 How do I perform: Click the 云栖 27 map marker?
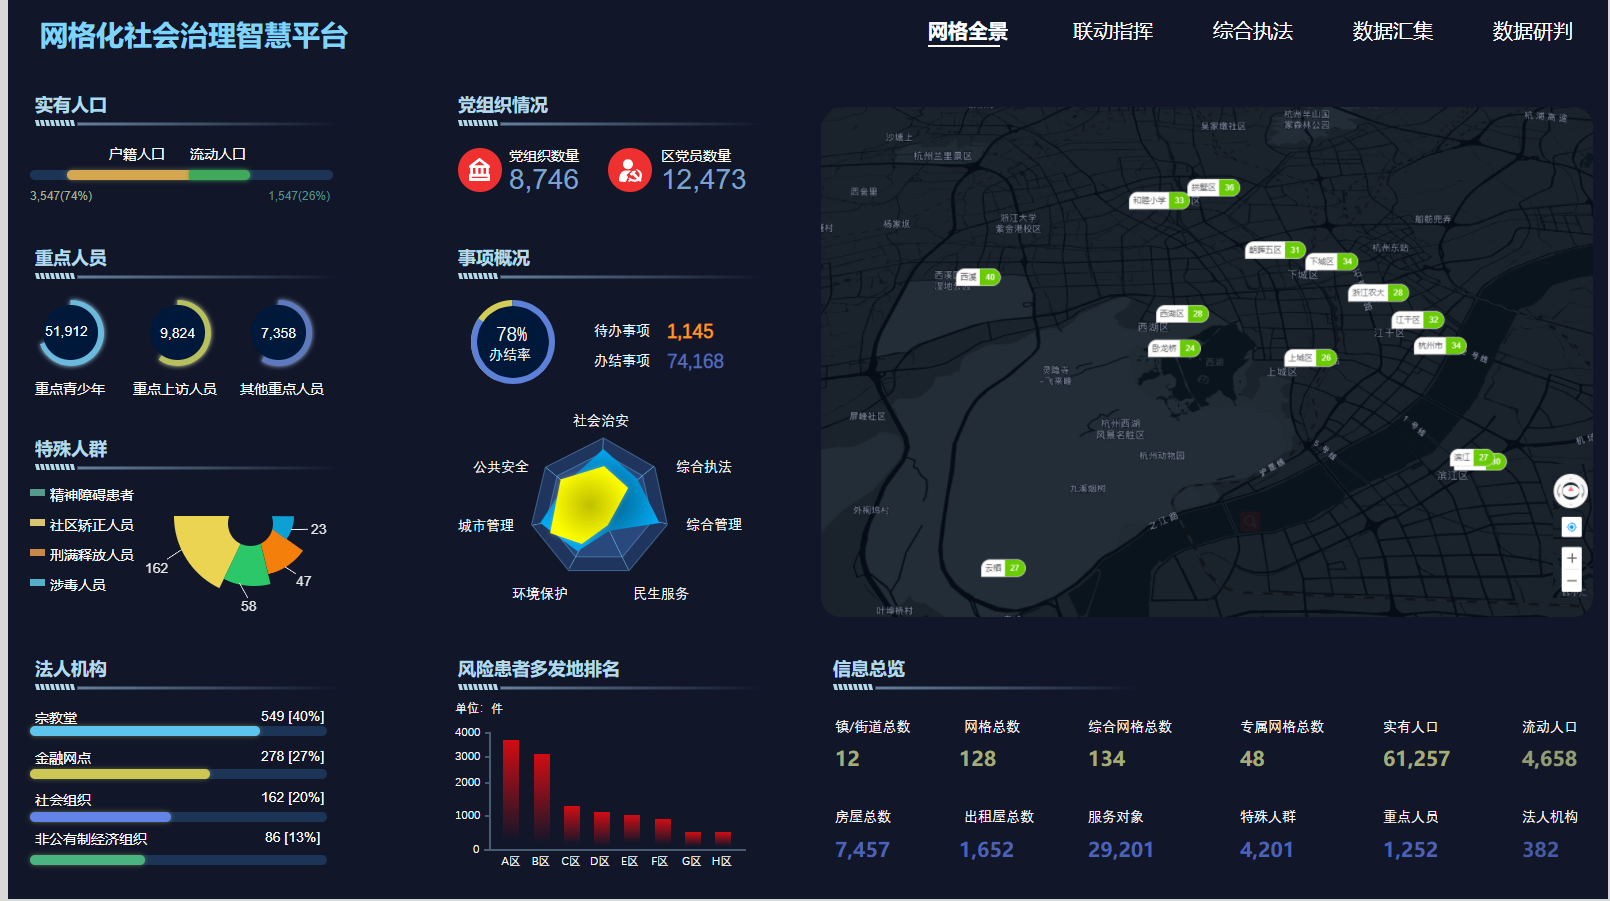pos(1003,568)
